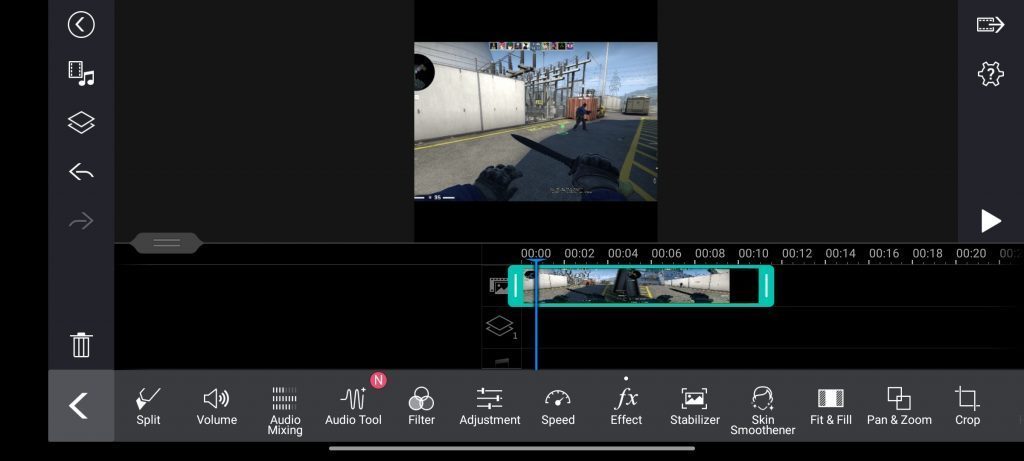This screenshot has width=1024, height=461.
Task: Apply the Stabilizer tool
Action: pos(694,406)
